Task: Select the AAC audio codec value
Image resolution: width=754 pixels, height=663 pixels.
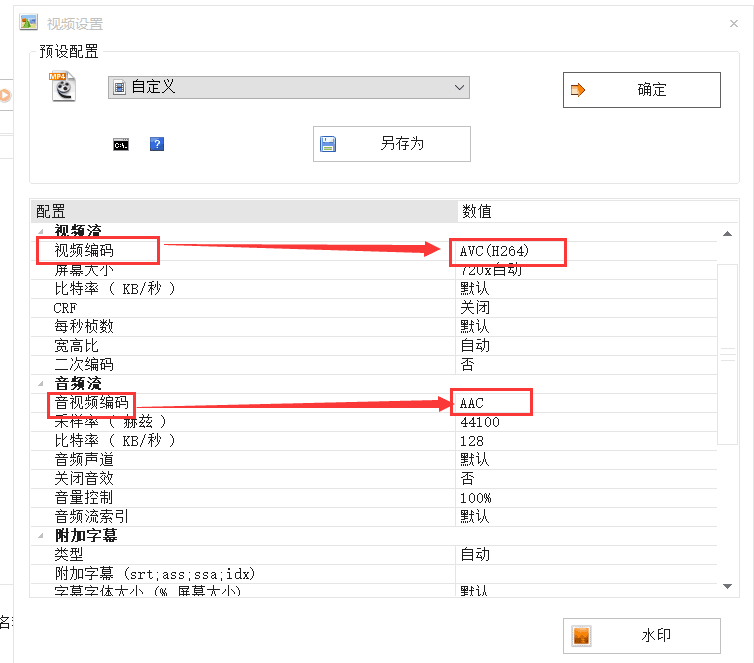Action: tap(490, 403)
